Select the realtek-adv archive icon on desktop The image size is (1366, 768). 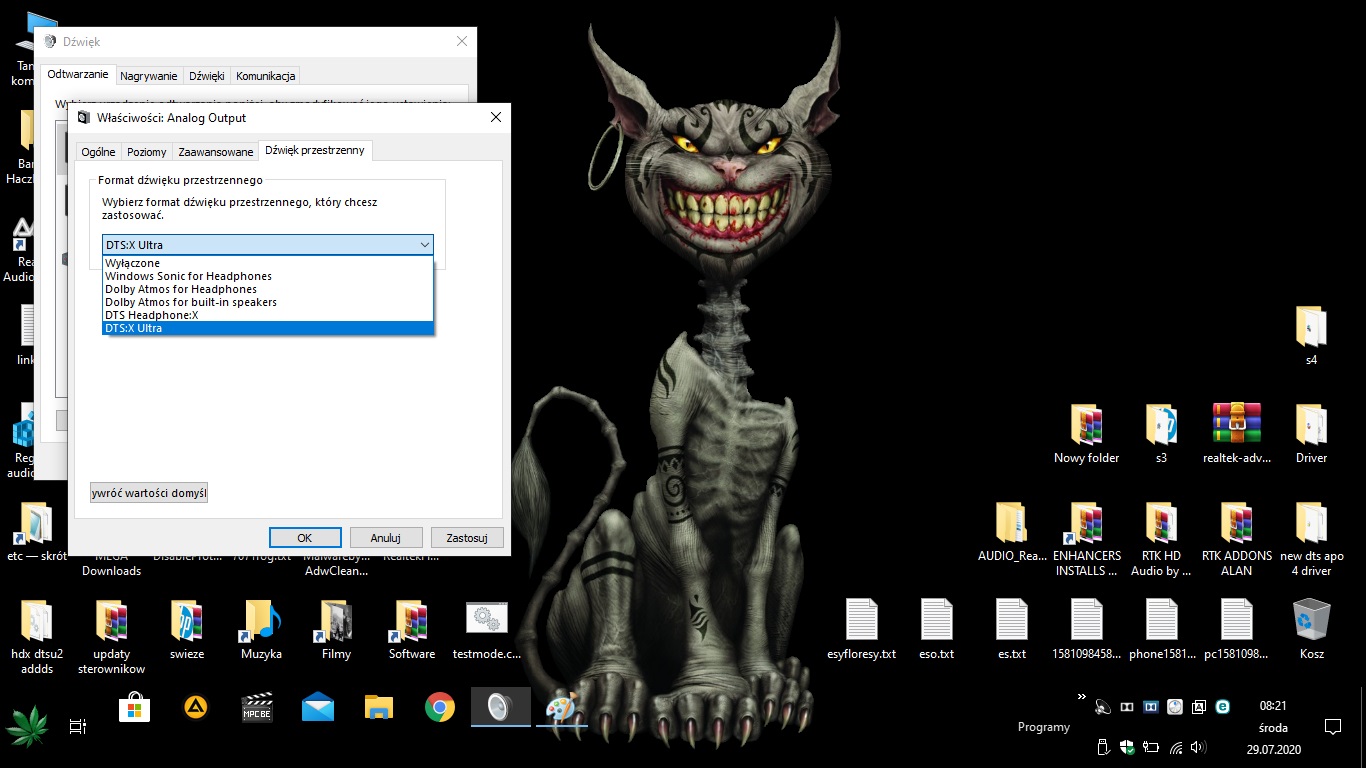1236,433
